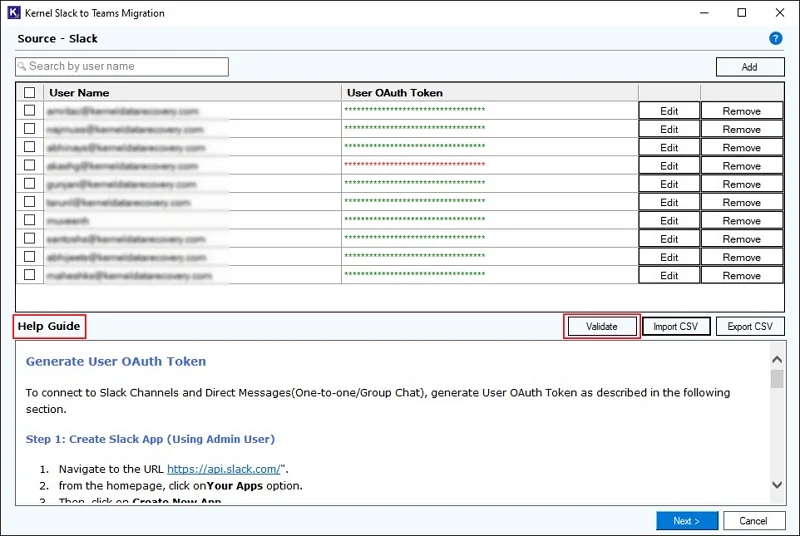The width and height of the screenshot is (800, 536).
Task: Click Edit in the seventh user row
Action: pyautogui.click(x=669, y=221)
